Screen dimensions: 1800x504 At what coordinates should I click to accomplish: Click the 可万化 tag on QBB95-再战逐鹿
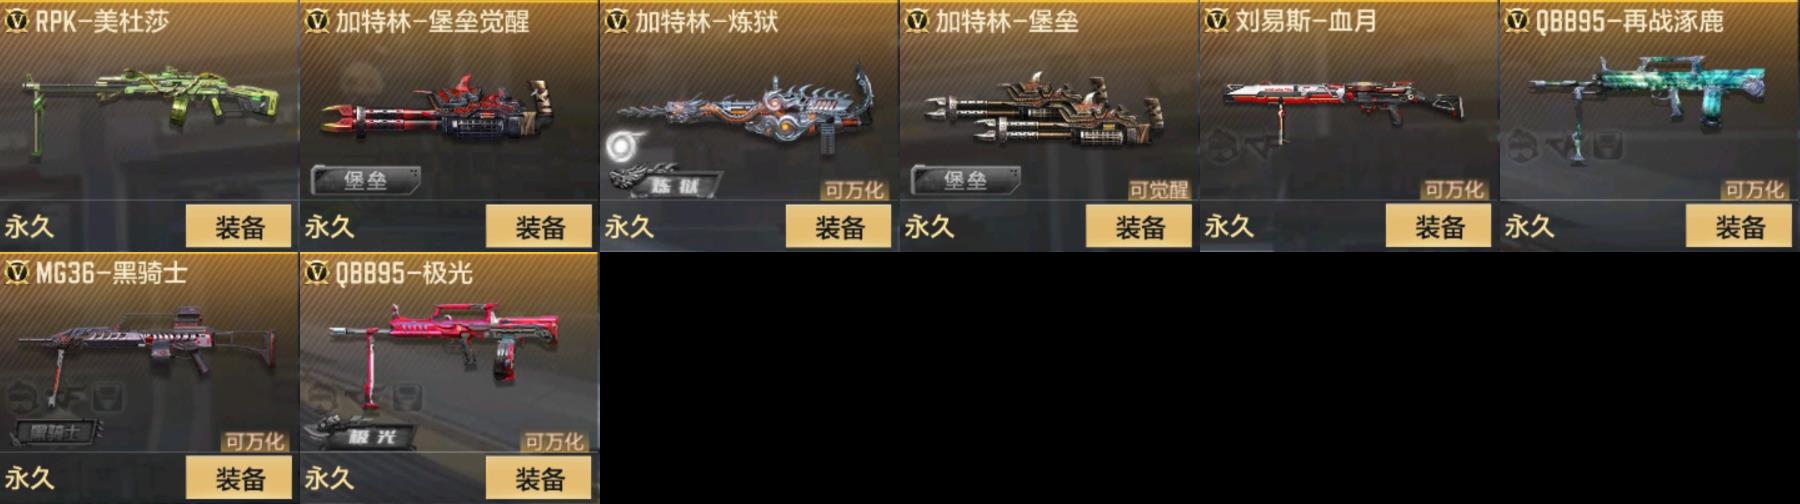click(x=1754, y=190)
